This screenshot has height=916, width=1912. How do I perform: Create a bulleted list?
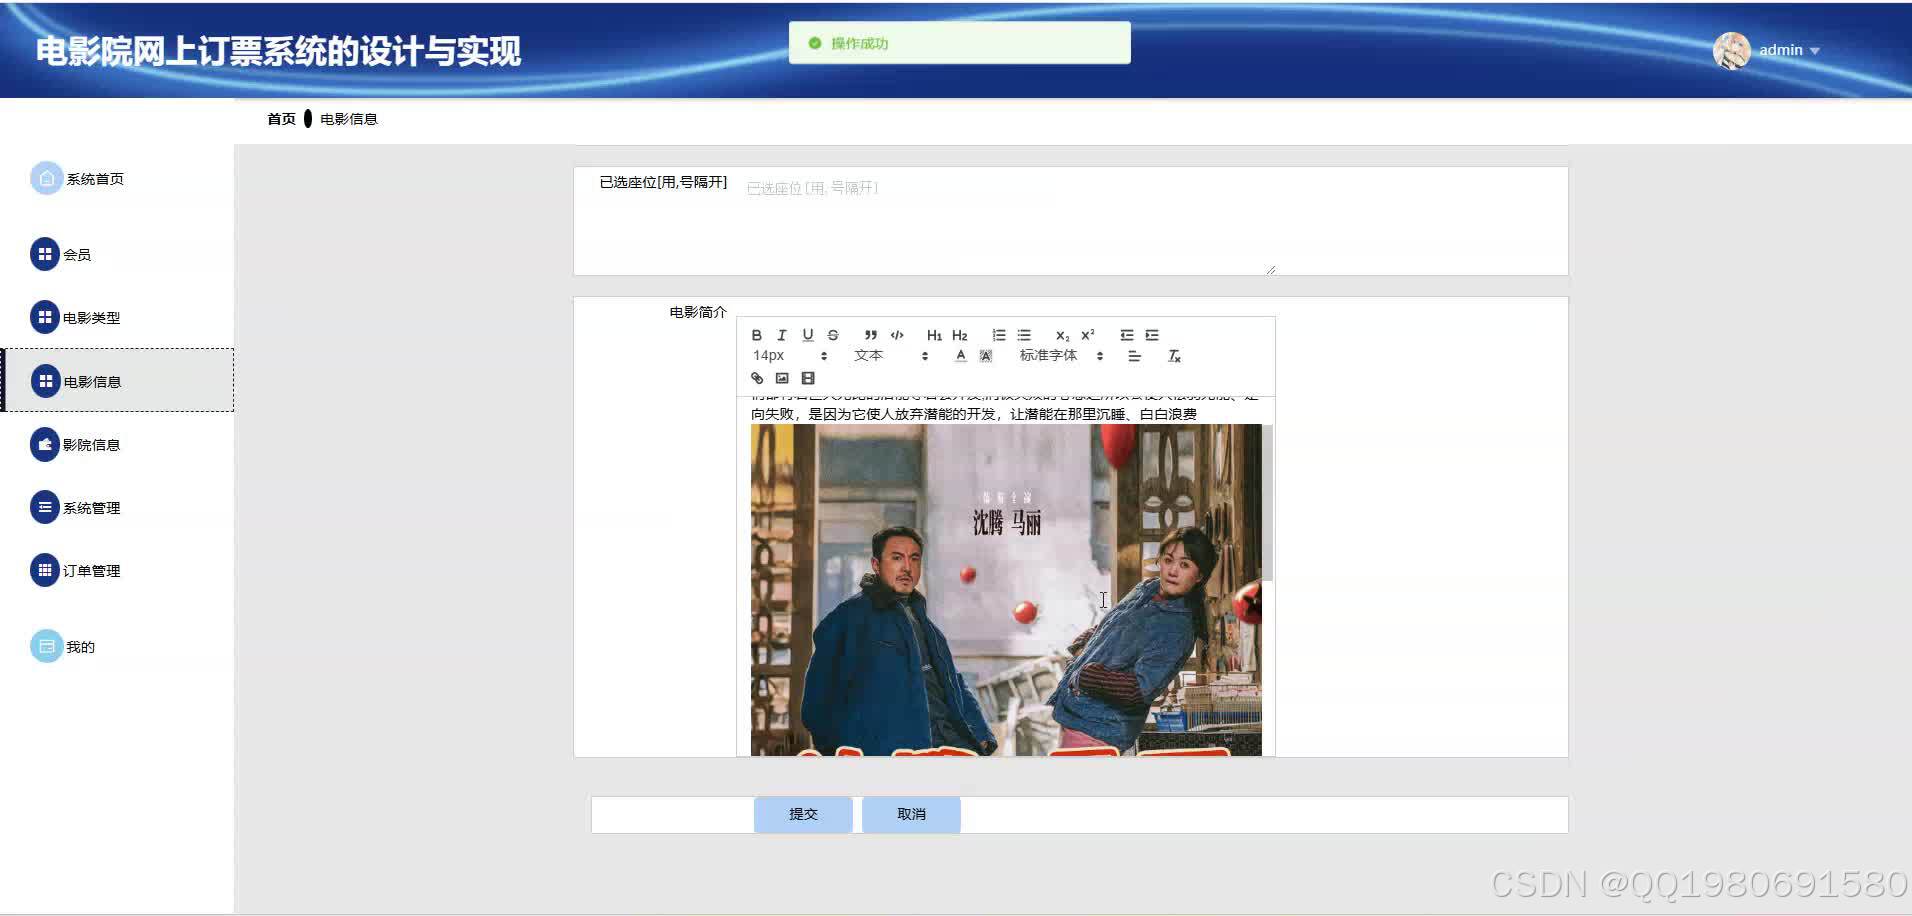pos(1024,335)
